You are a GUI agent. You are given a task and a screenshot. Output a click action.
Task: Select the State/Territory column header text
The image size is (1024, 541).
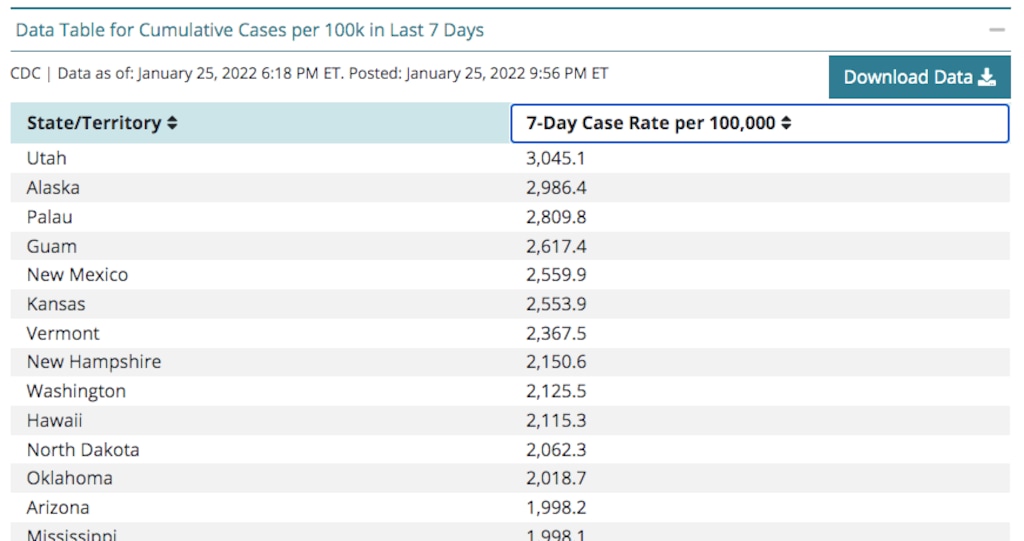pyautogui.click(x=94, y=123)
